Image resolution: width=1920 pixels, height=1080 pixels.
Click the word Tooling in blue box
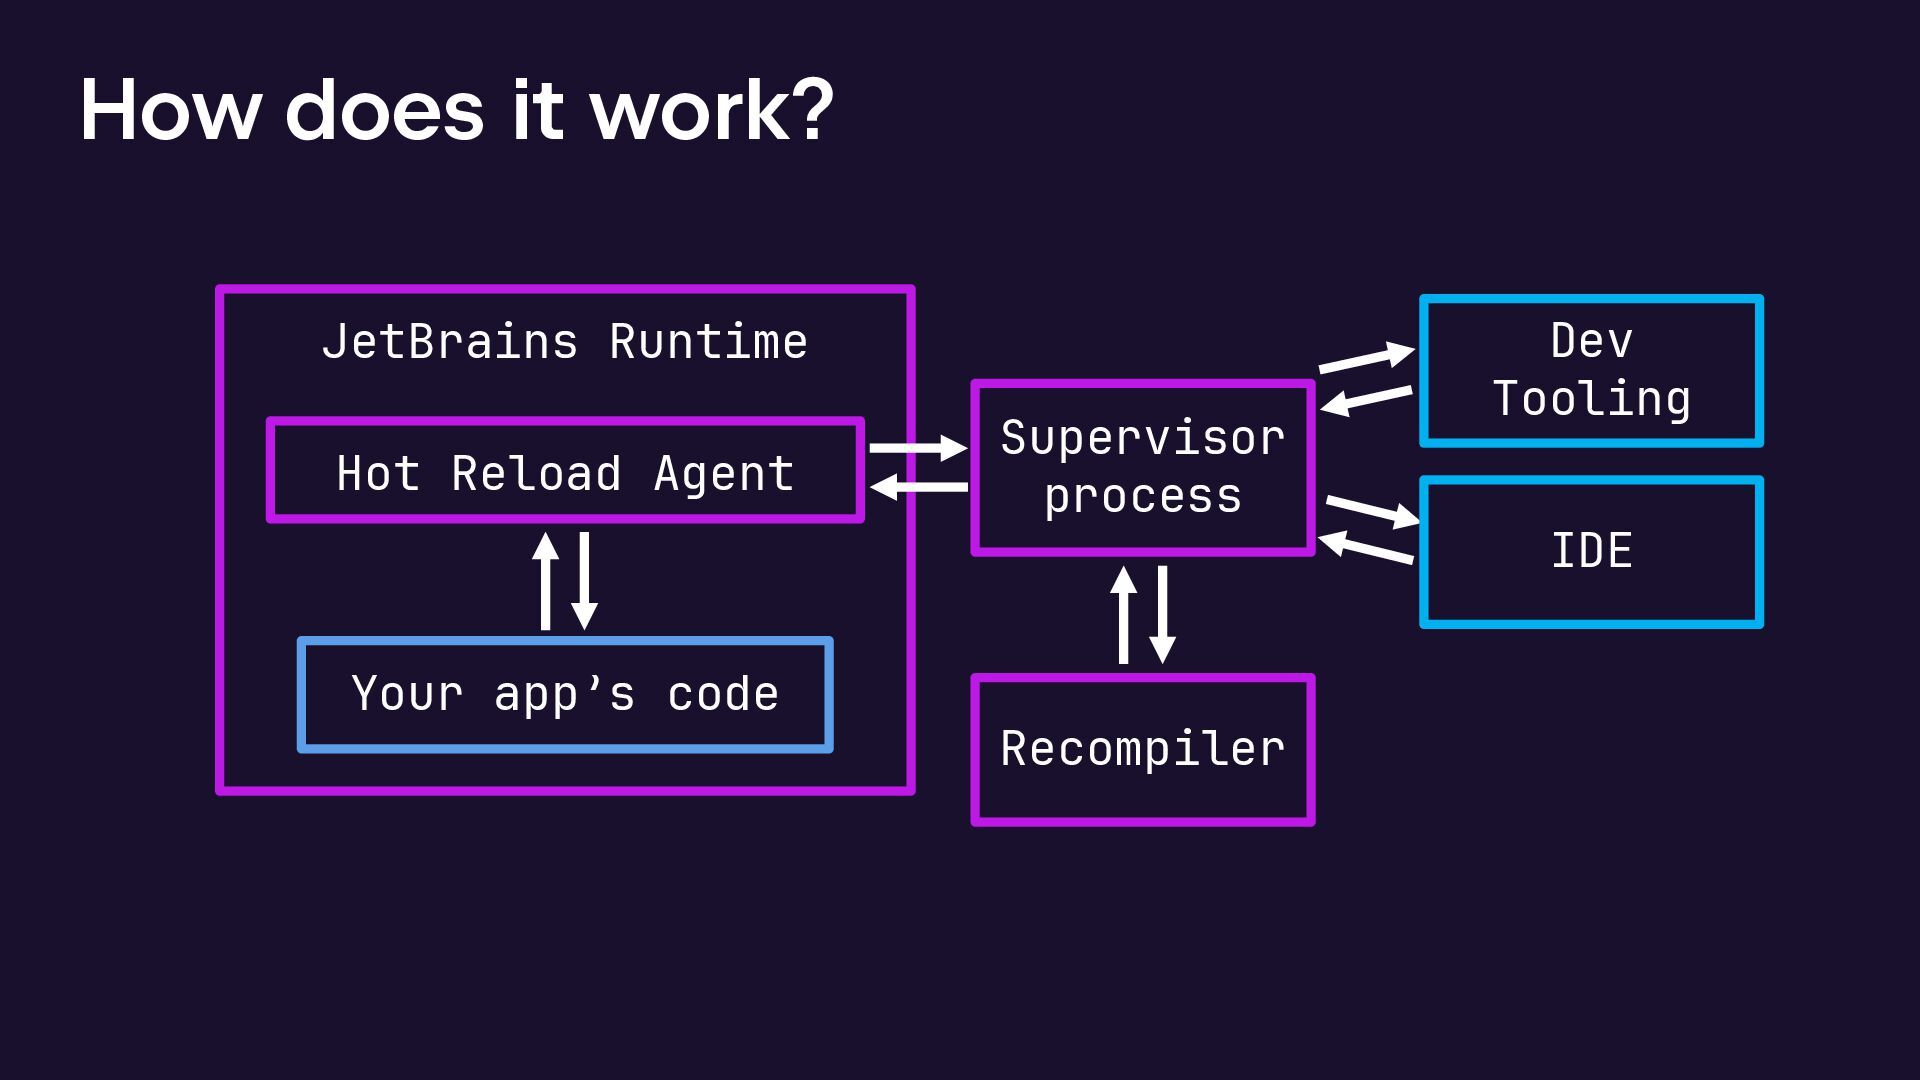[1591, 399]
